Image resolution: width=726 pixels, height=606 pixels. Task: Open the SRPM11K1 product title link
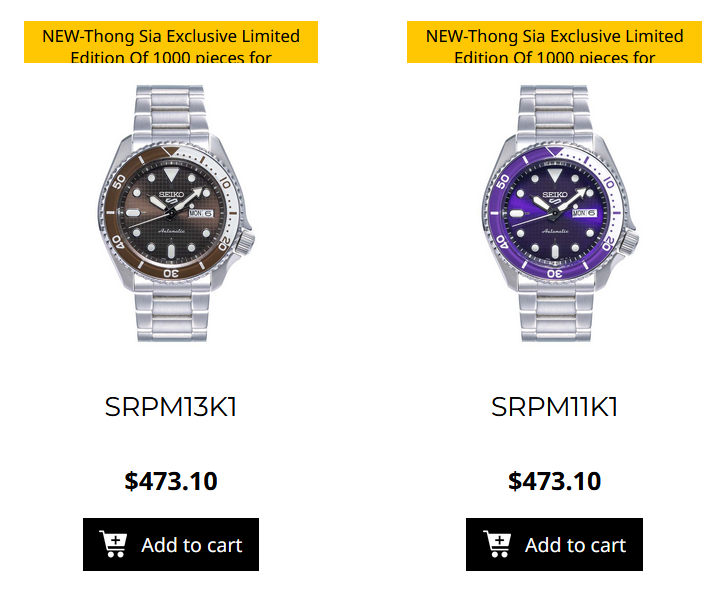(554, 408)
